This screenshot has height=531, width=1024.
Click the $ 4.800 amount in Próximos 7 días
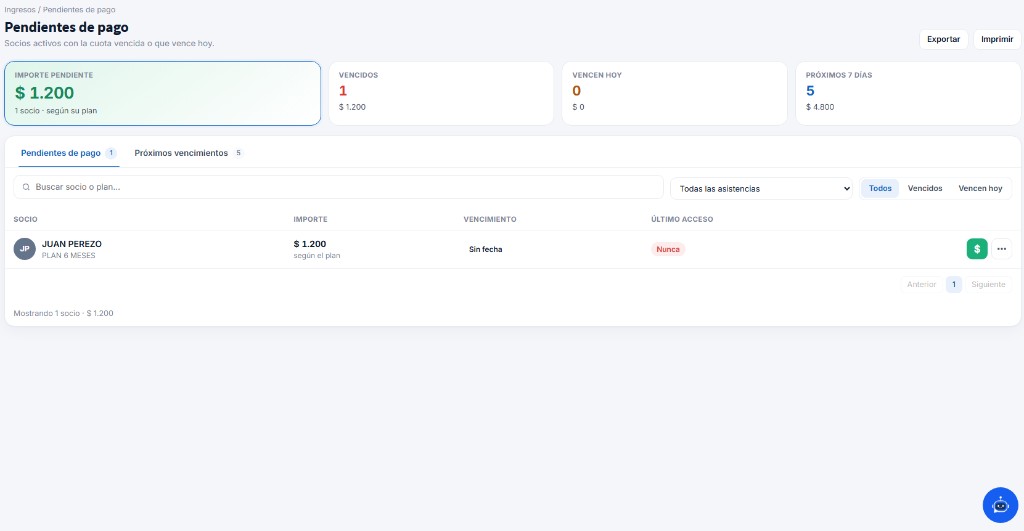820,107
